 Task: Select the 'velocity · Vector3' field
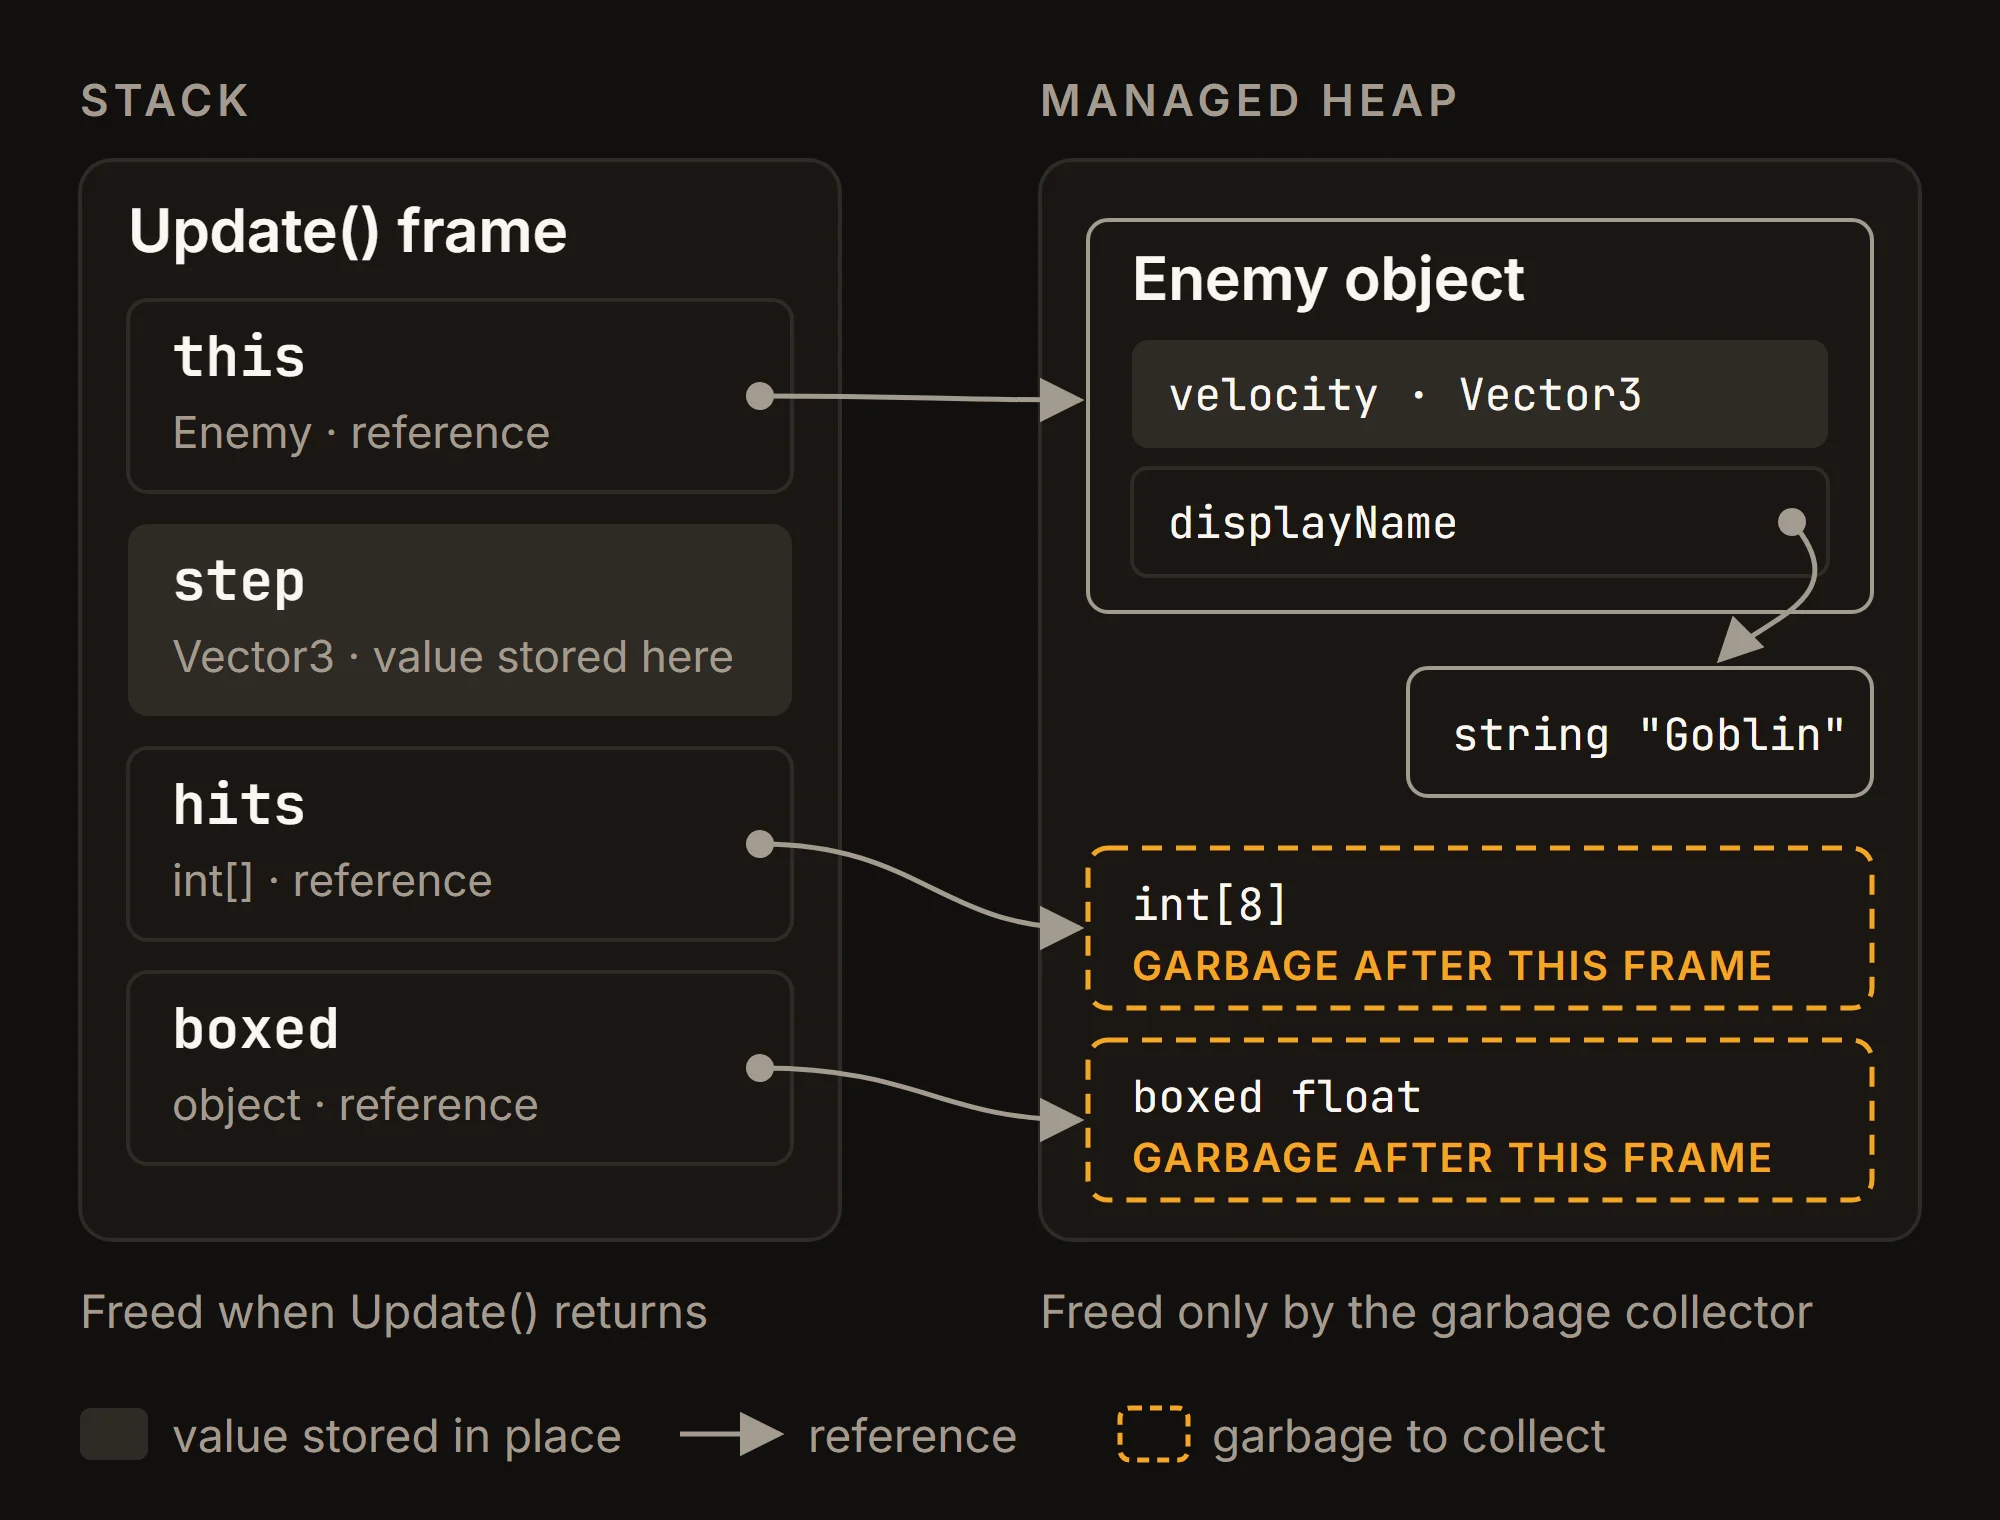1479,394
